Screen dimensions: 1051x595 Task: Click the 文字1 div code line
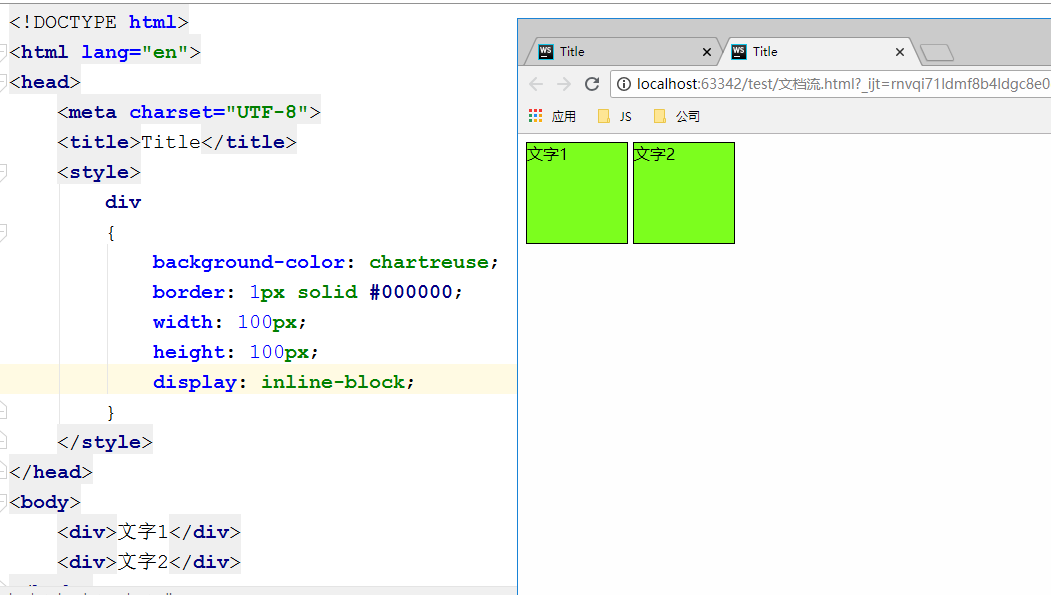(149, 532)
